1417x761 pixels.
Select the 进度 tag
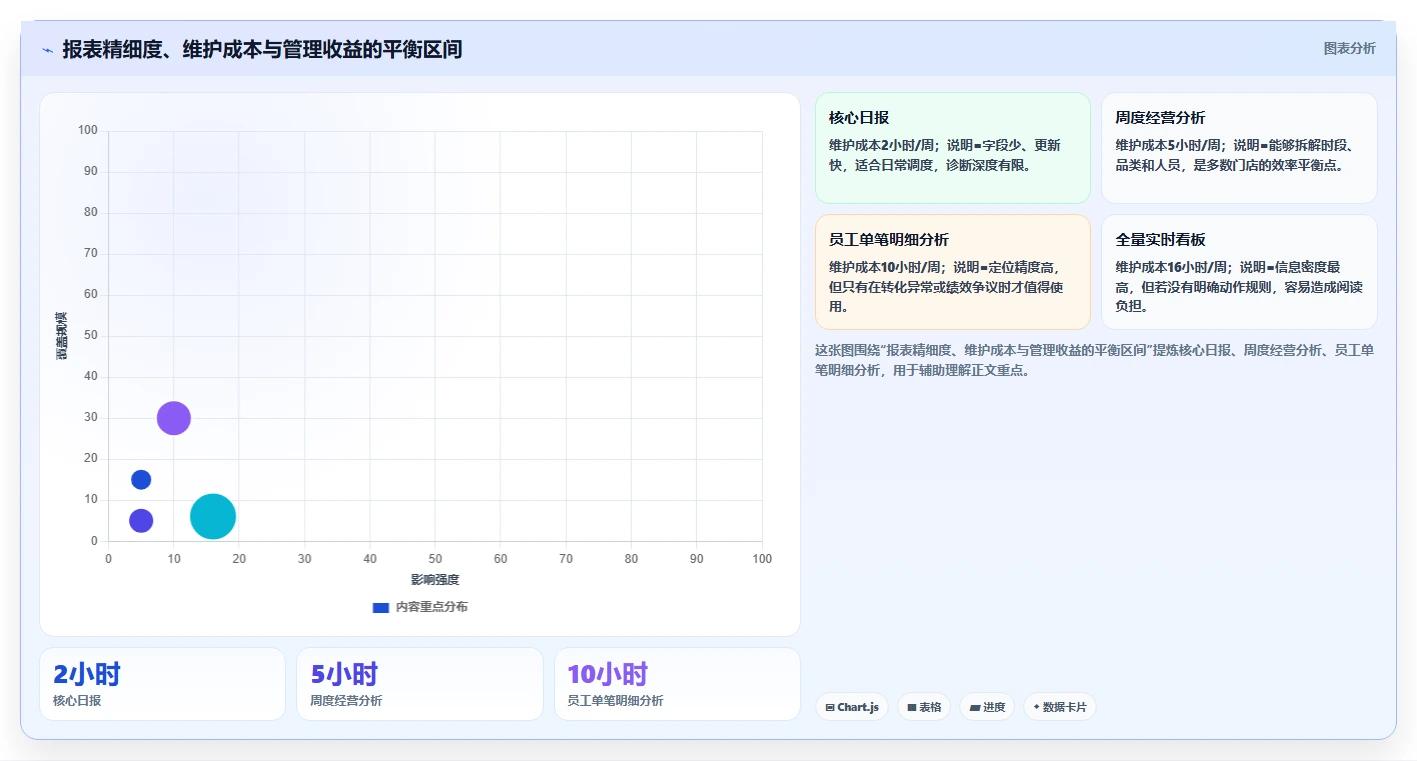point(987,707)
